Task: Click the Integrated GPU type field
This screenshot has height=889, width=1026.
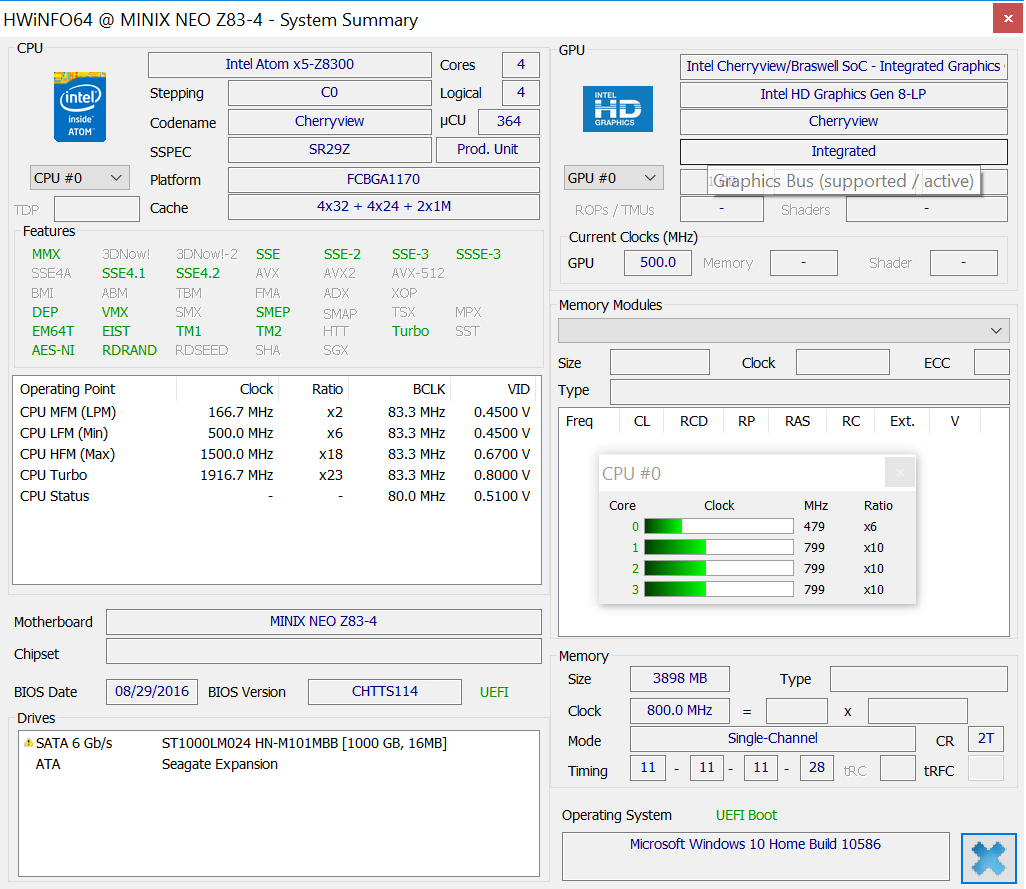Action: [x=843, y=151]
